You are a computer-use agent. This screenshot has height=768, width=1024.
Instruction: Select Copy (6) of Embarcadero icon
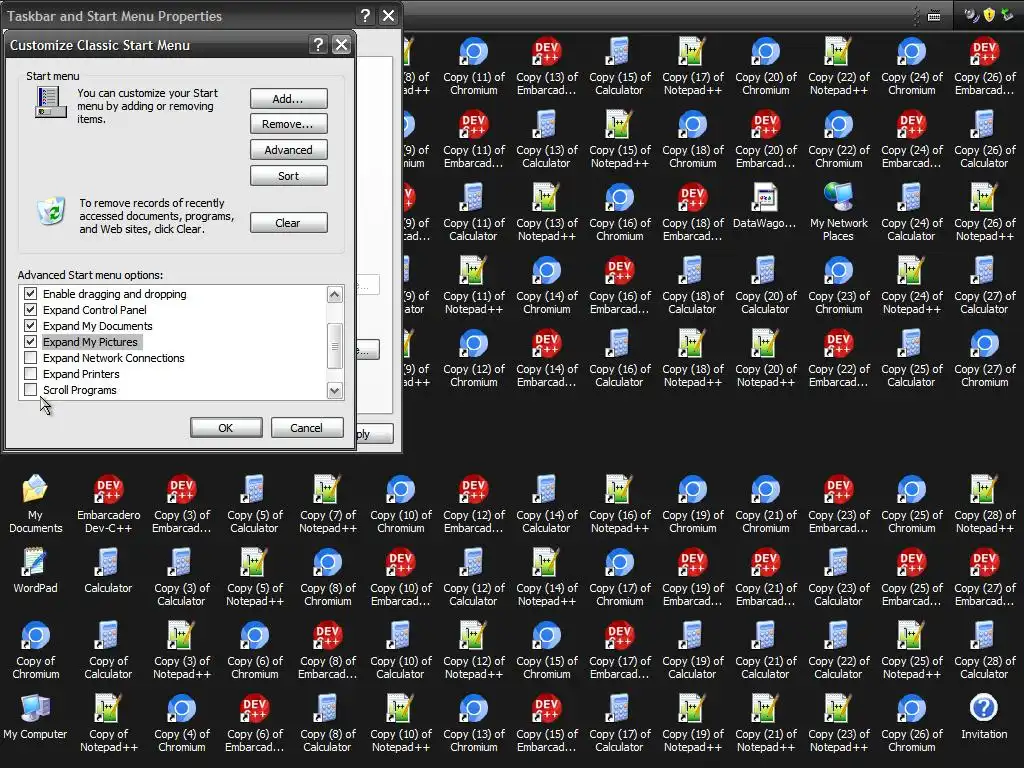tap(255, 724)
